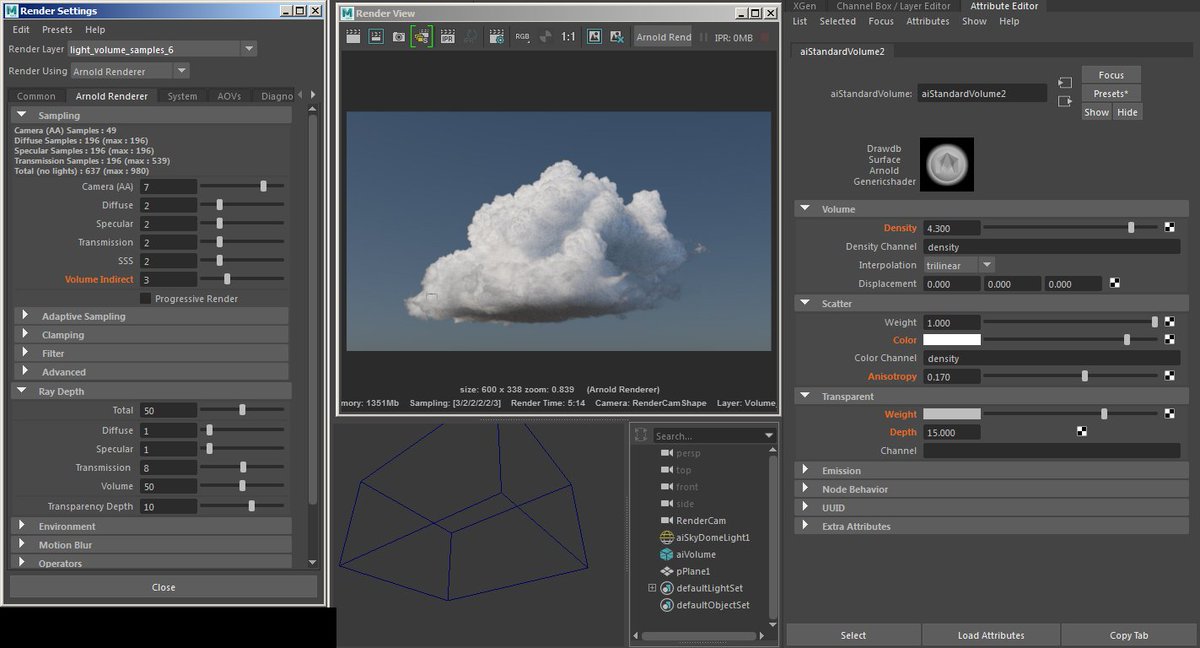
Task: Expand the Adaptive Sampling section
Action: tap(24, 316)
